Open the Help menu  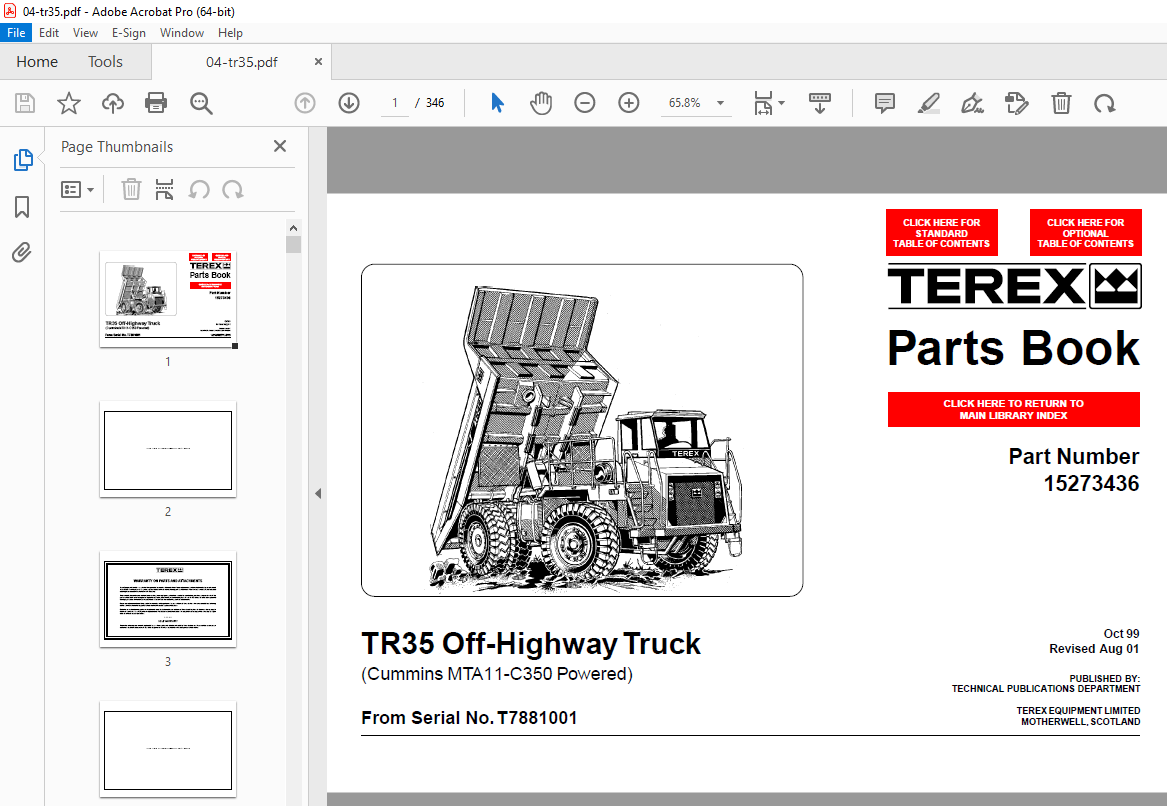230,33
